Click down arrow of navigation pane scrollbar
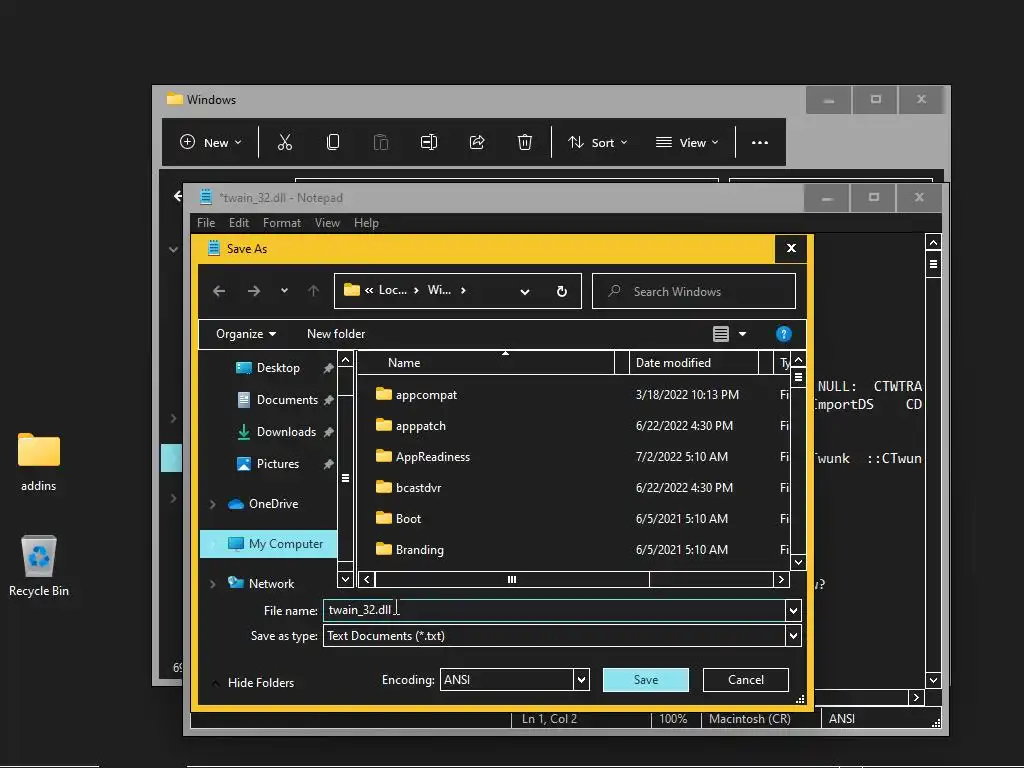This screenshot has width=1024, height=768. (x=345, y=579)
